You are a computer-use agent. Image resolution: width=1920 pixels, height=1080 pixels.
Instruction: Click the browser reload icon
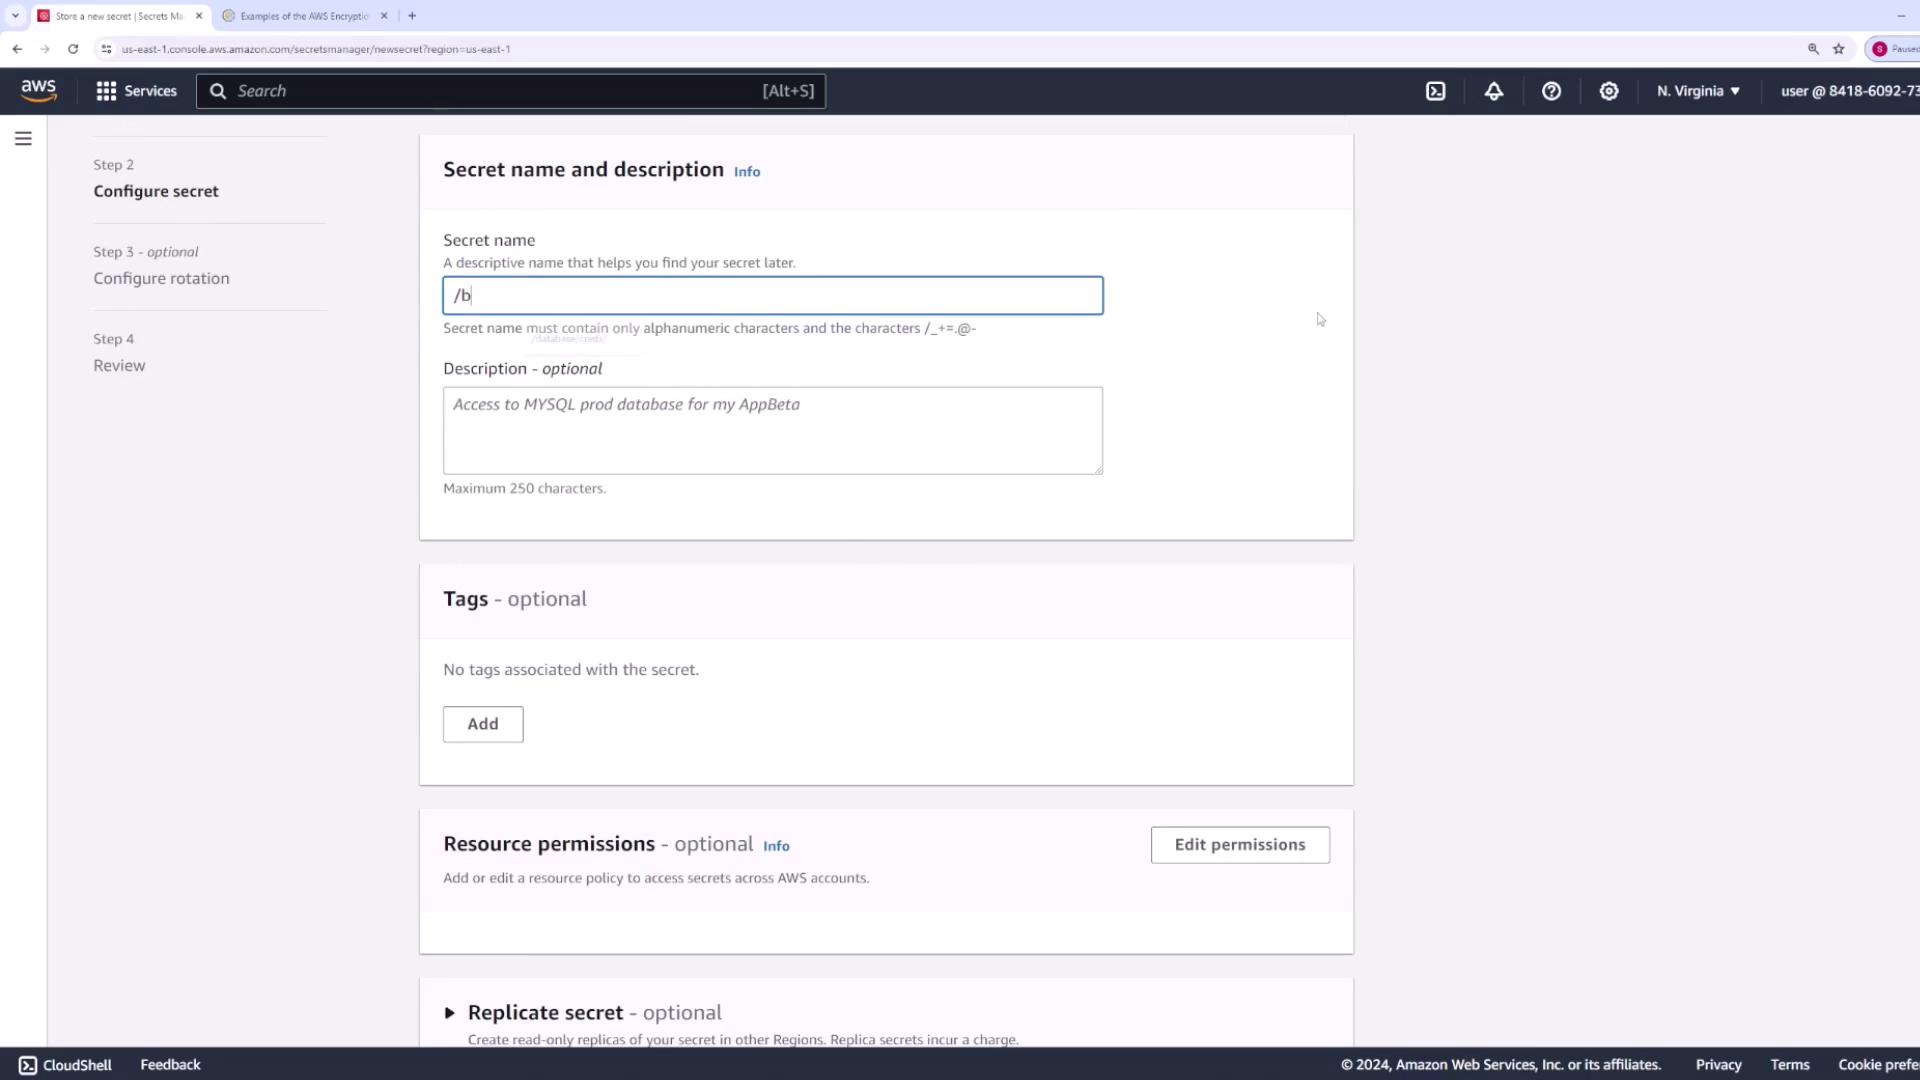73,49
